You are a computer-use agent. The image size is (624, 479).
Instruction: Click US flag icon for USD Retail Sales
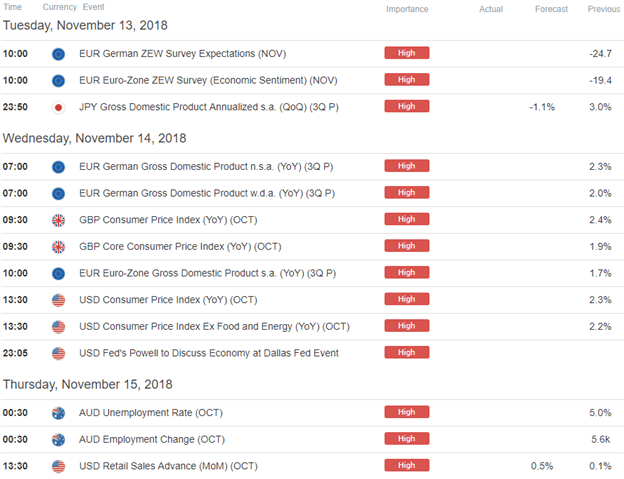pyautogui.click(x=58, y=466)
